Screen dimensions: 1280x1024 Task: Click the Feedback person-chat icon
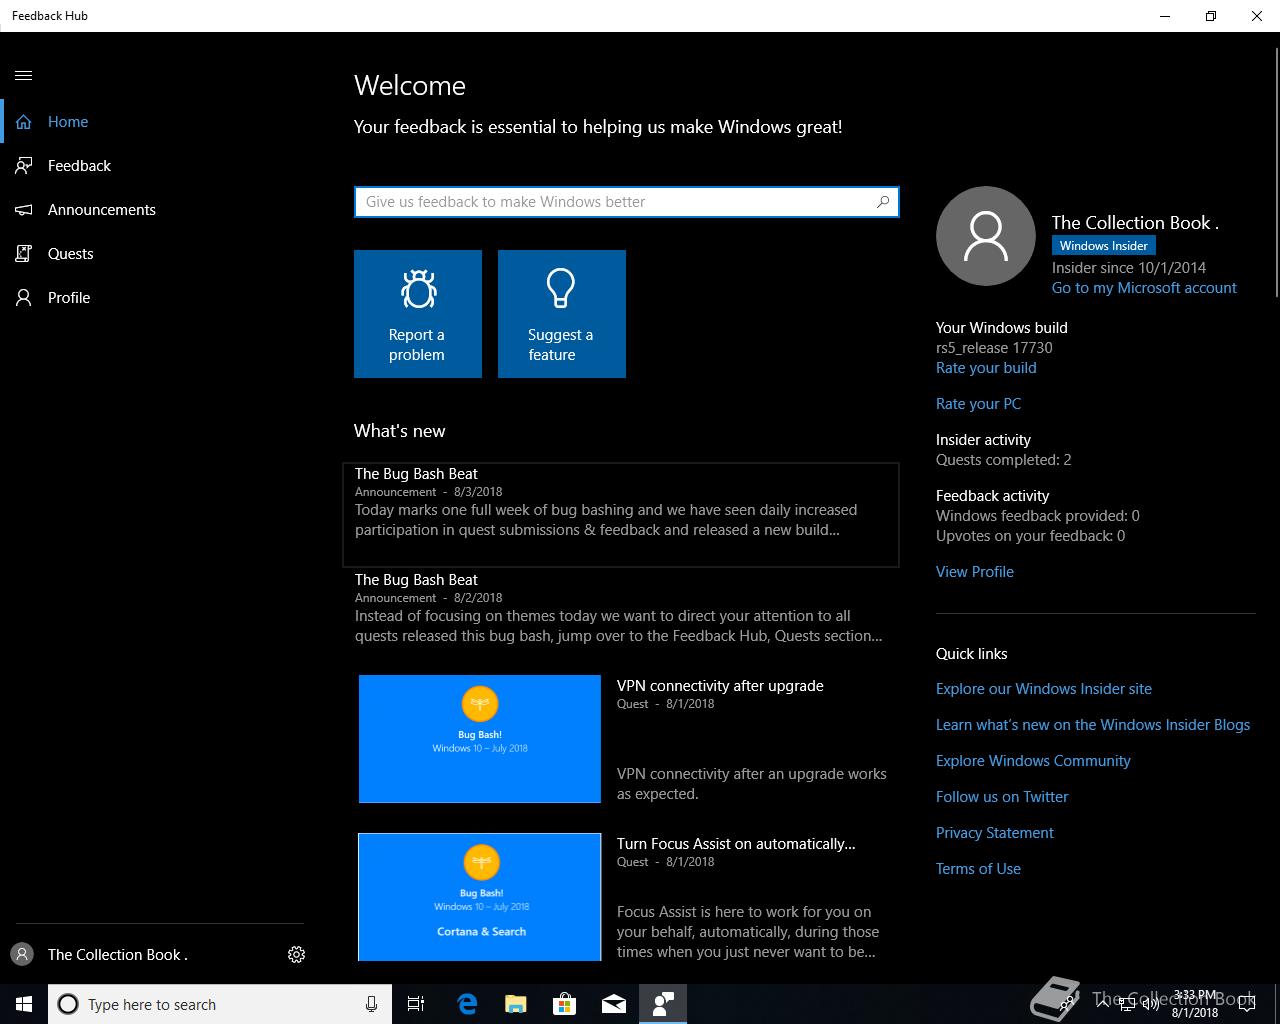pos(24,166)
